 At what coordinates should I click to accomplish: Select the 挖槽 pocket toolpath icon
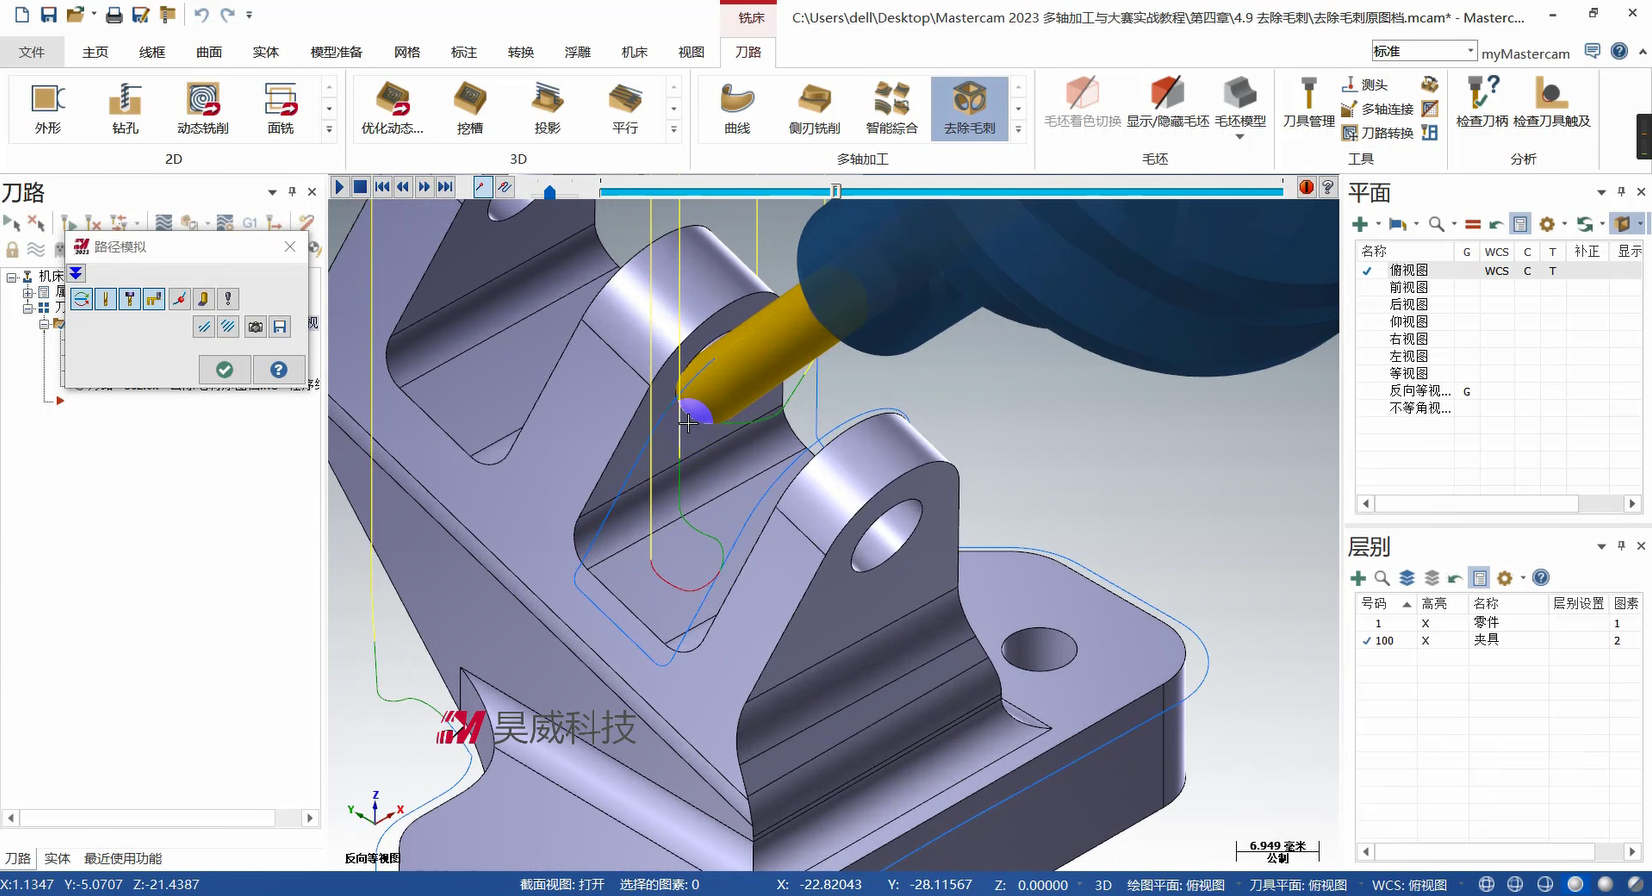coord(470,108)
